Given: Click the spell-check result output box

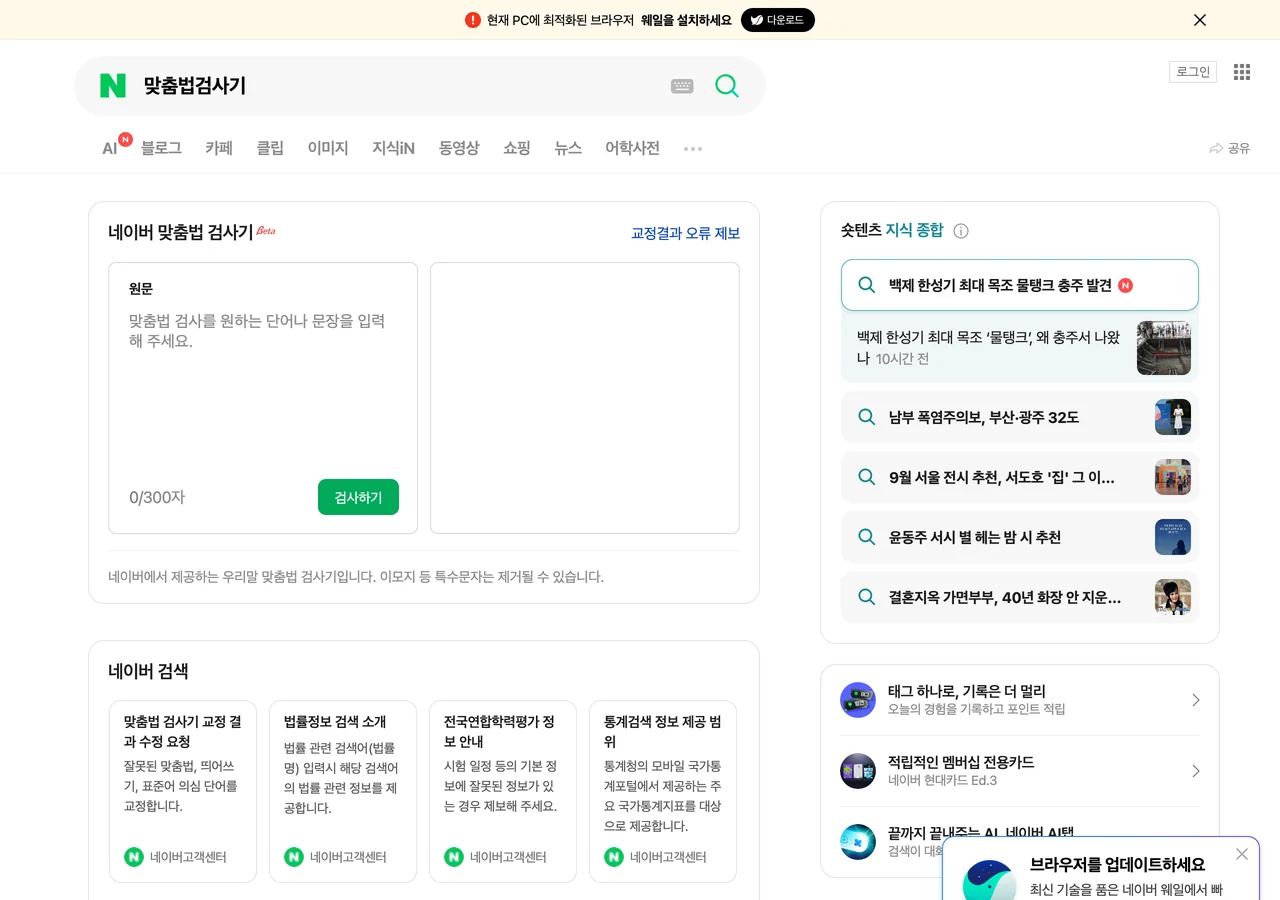Looking at the screenshot, I should (585, 398).
